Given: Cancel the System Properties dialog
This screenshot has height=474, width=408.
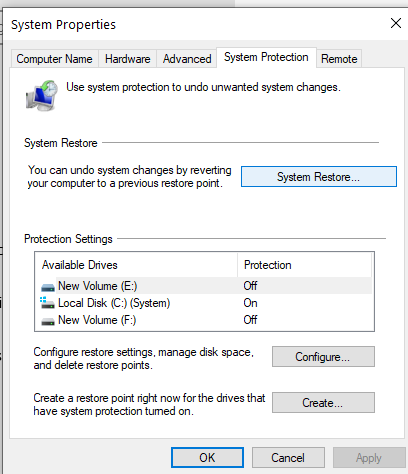Looking at the screenshot, I should 288,458.
